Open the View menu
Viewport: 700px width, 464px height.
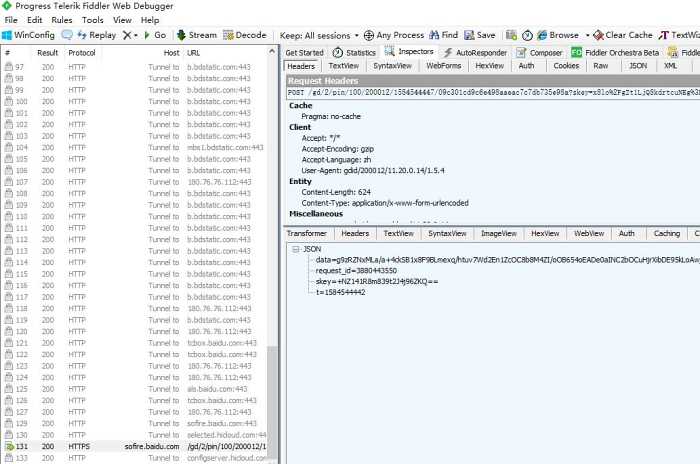[122, 20]
